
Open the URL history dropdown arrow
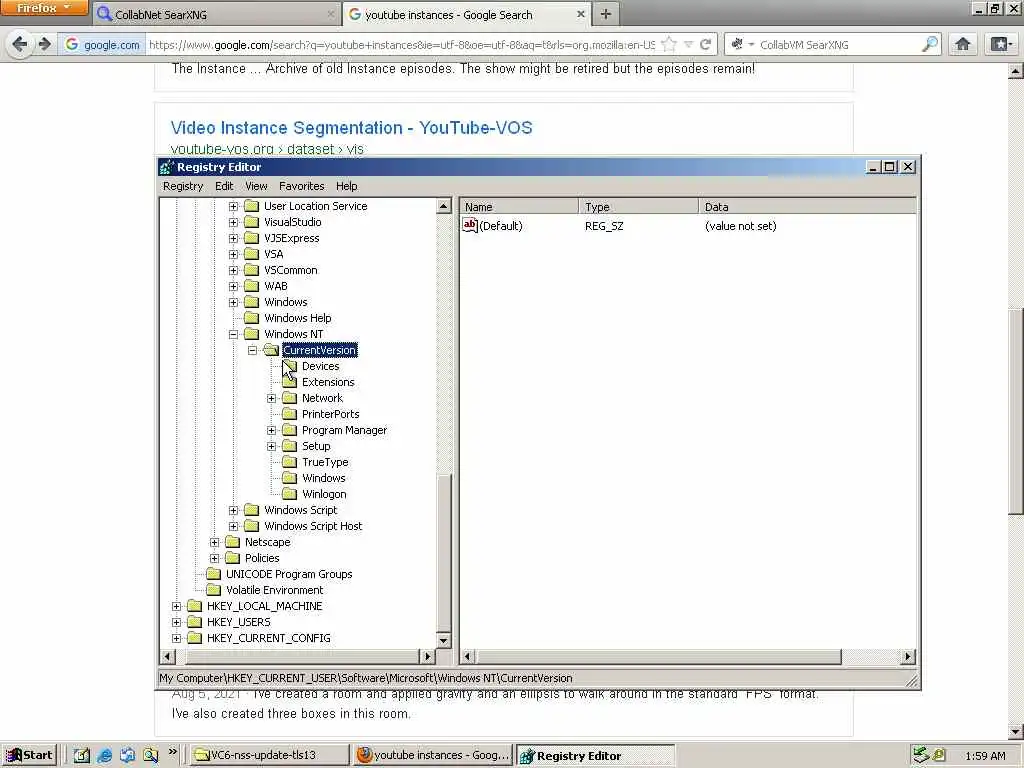[688, 44]
